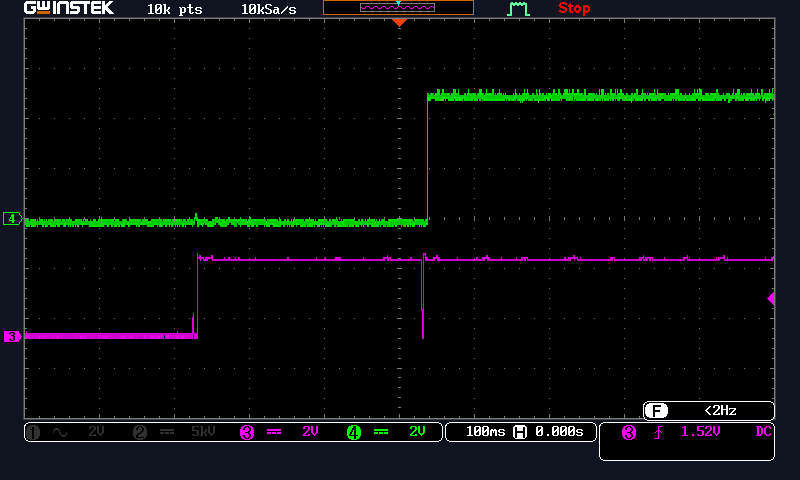Click the GW INSTEK logo

coord(68,8)
